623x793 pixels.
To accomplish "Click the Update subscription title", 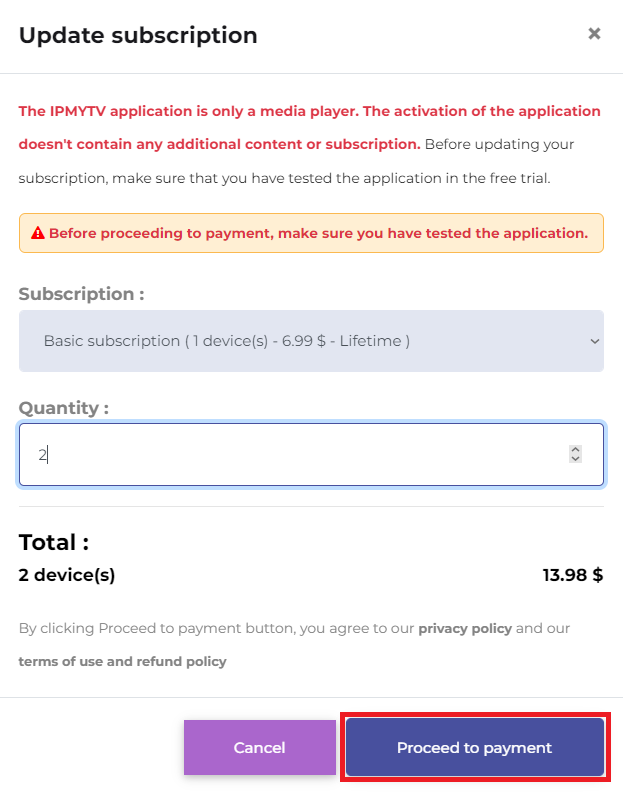I will [138, 35].
